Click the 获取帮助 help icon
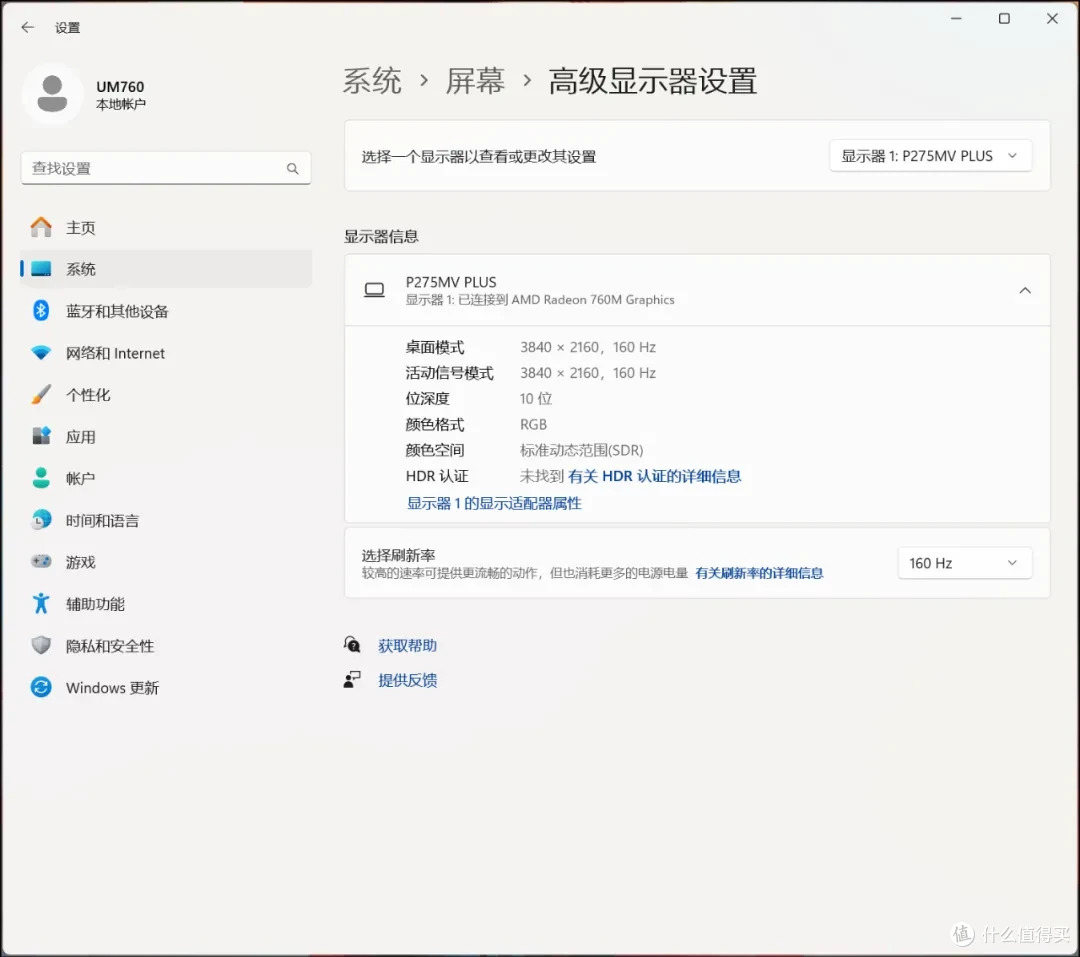The height and width of the screenshot is (957, 1080). [352, 645]
